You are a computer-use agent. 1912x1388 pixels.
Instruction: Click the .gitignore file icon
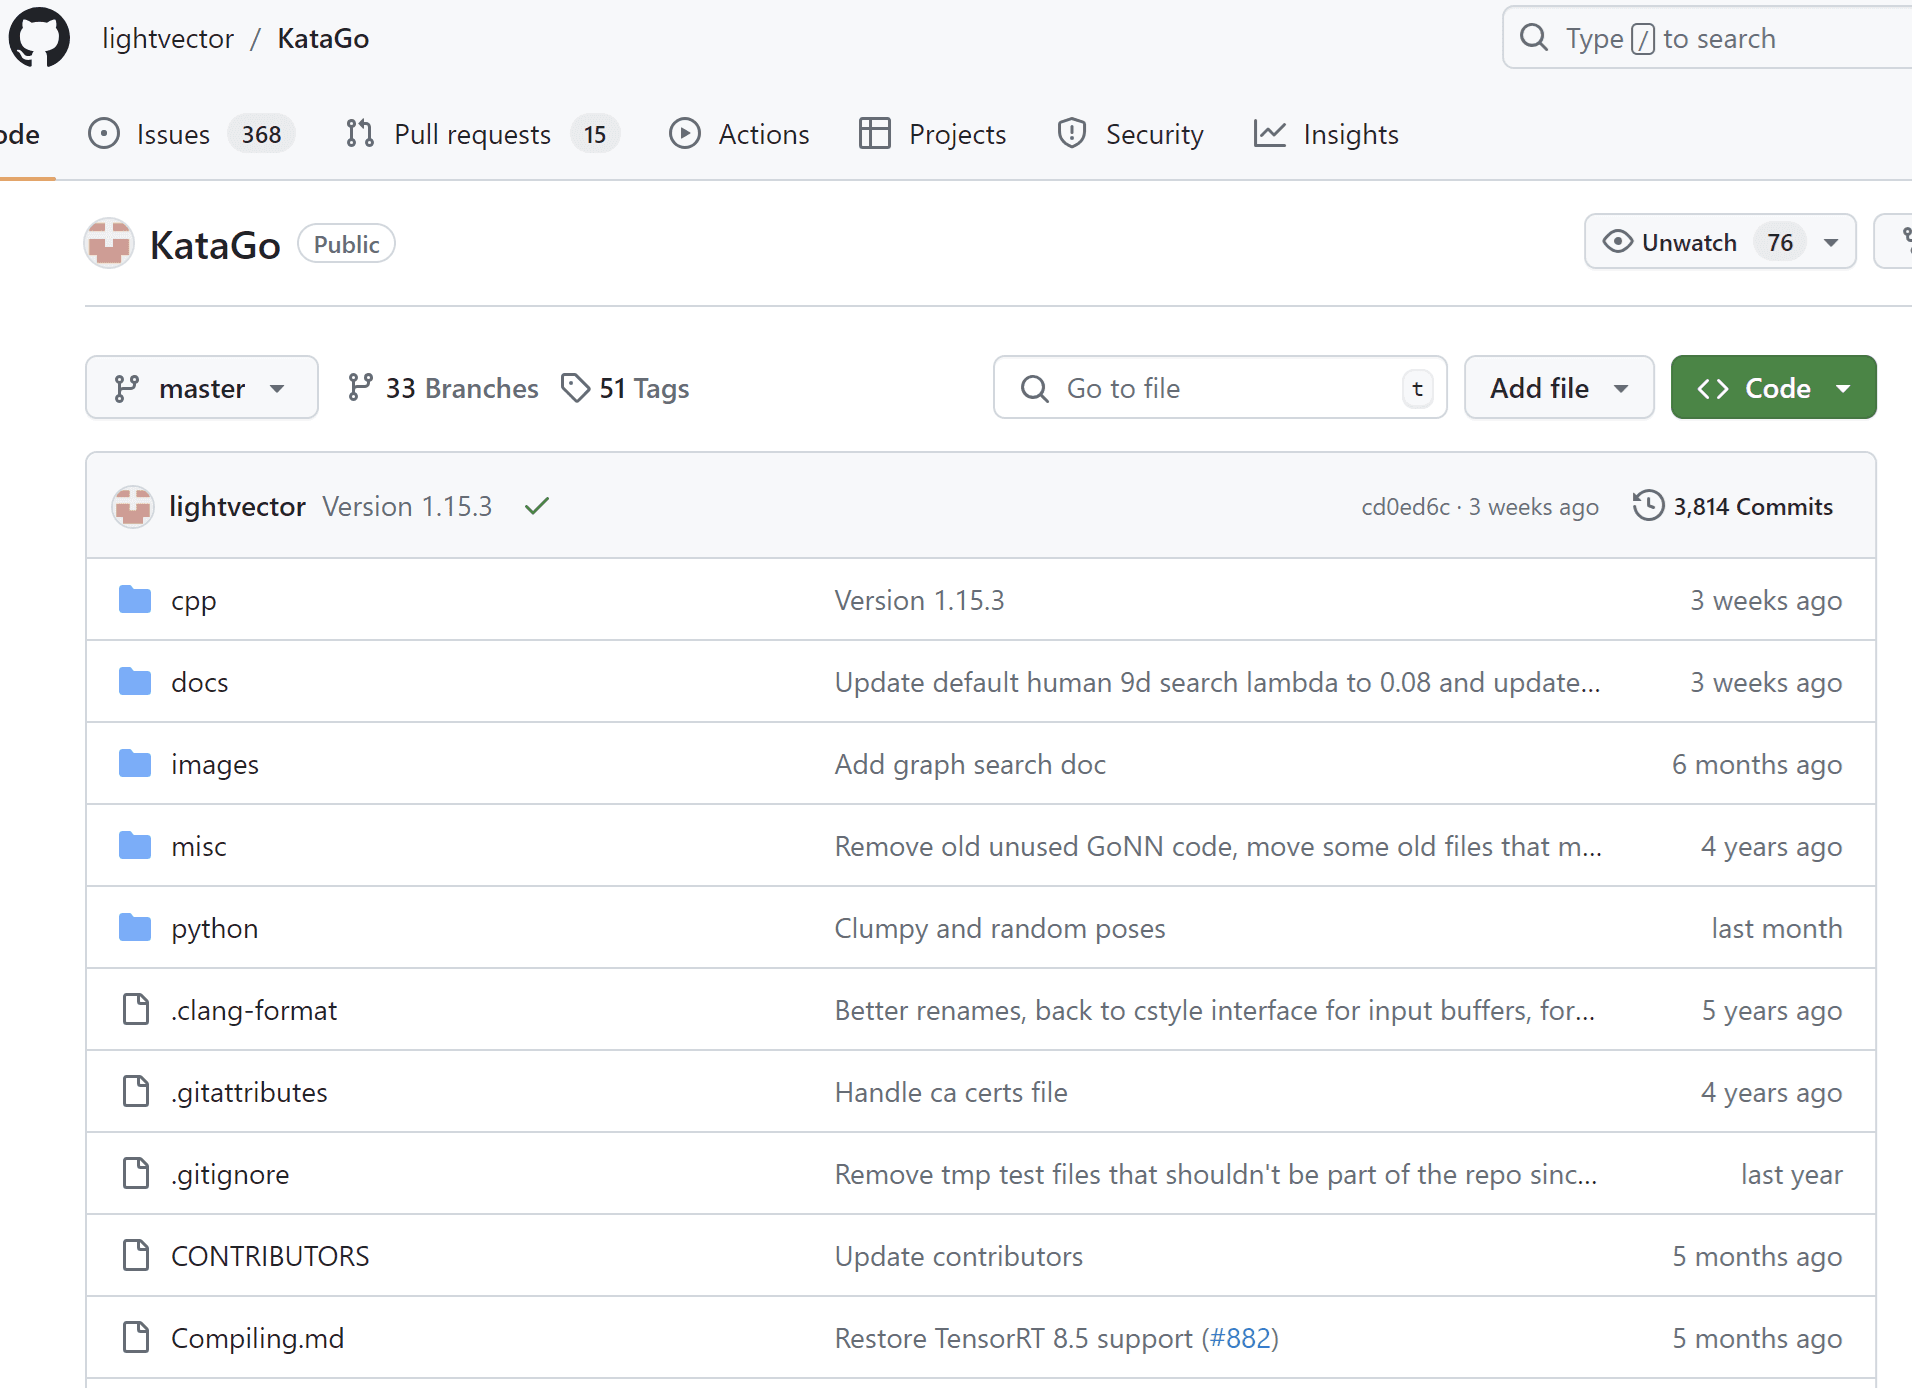[136, 1174]
